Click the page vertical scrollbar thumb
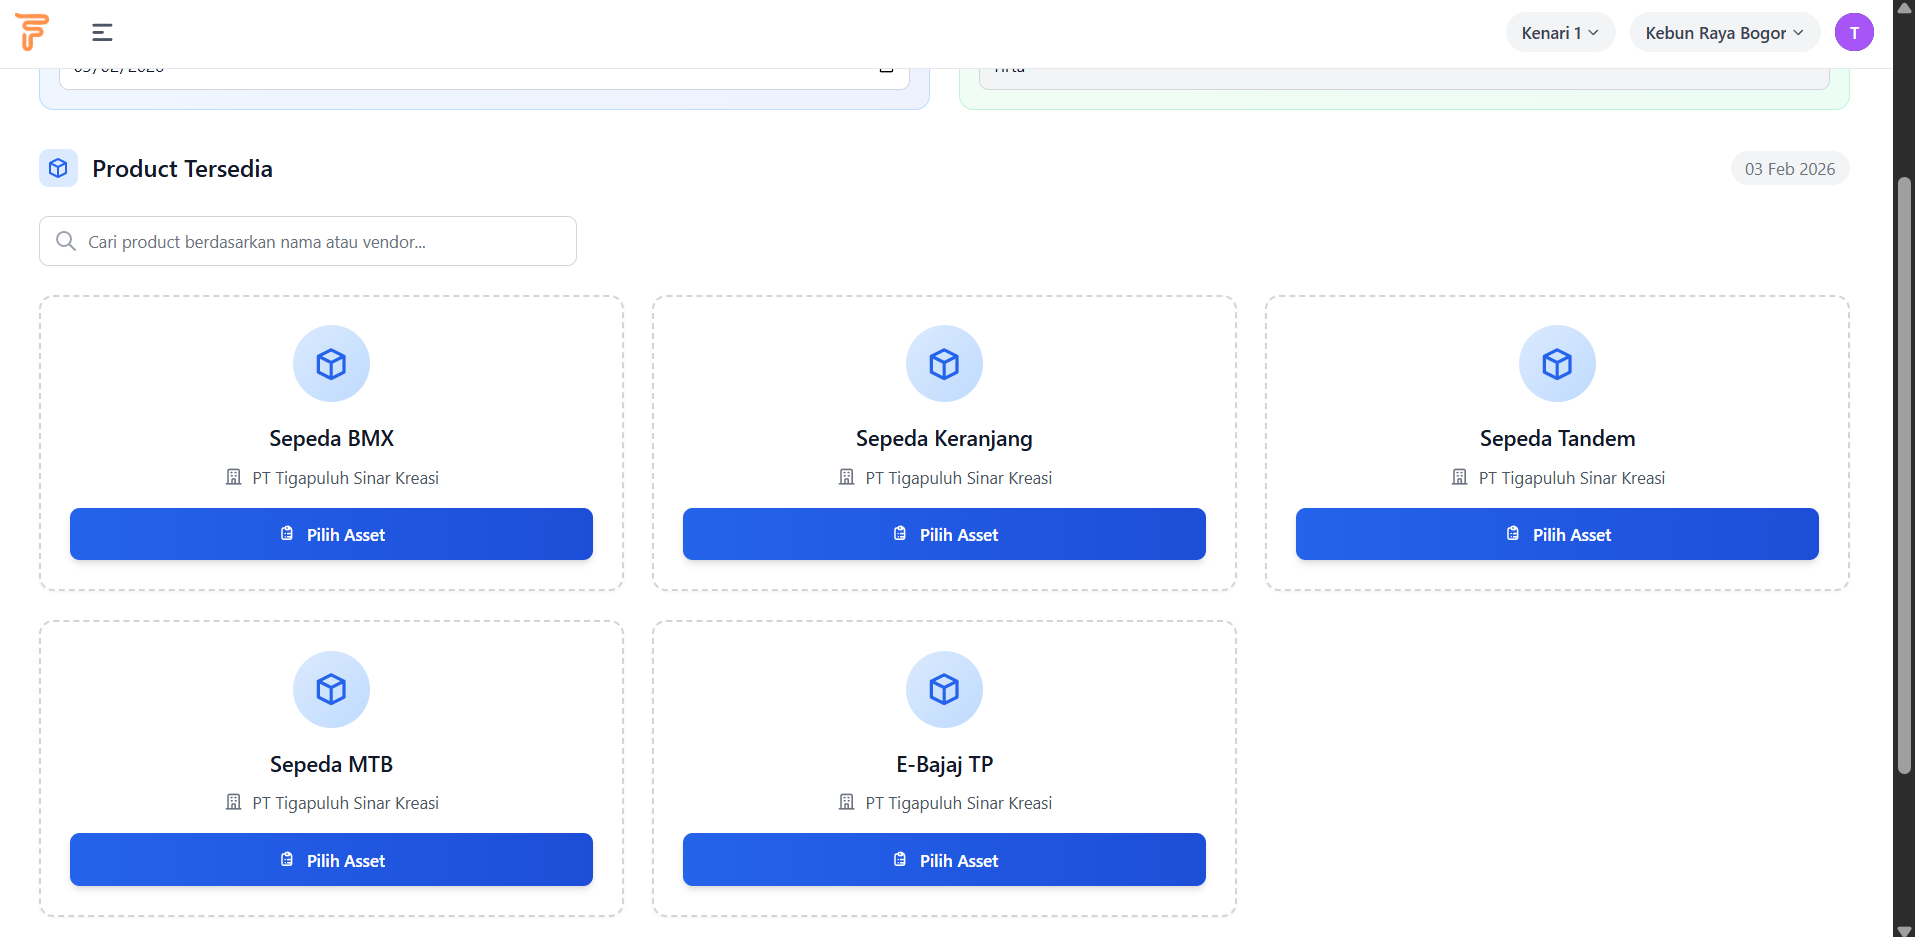Image resolution: width=1915 pixels, height=937 pixels. [1904, 475]
